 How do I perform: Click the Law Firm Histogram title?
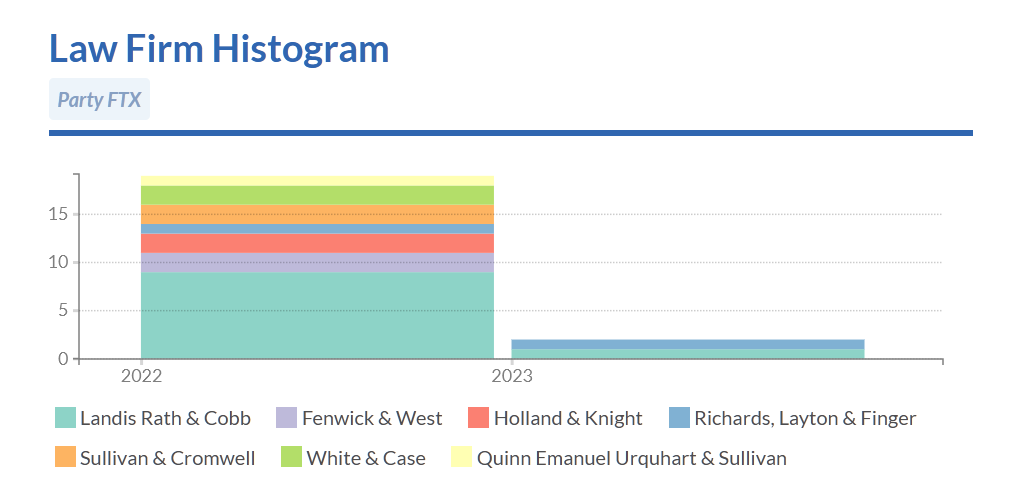click(x=219, y=48)
